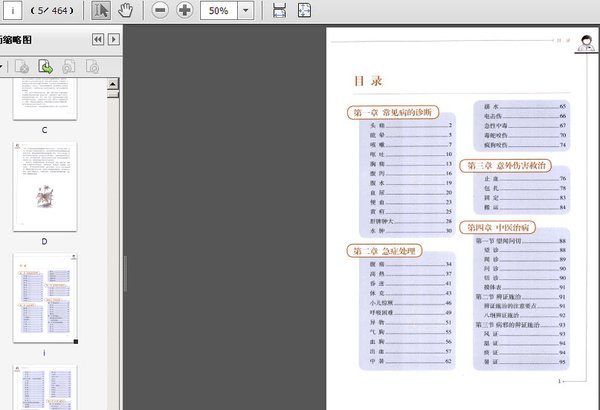
Task: Click the right-arrow button in thumbnail panel header
Action: tap(114, 39)
